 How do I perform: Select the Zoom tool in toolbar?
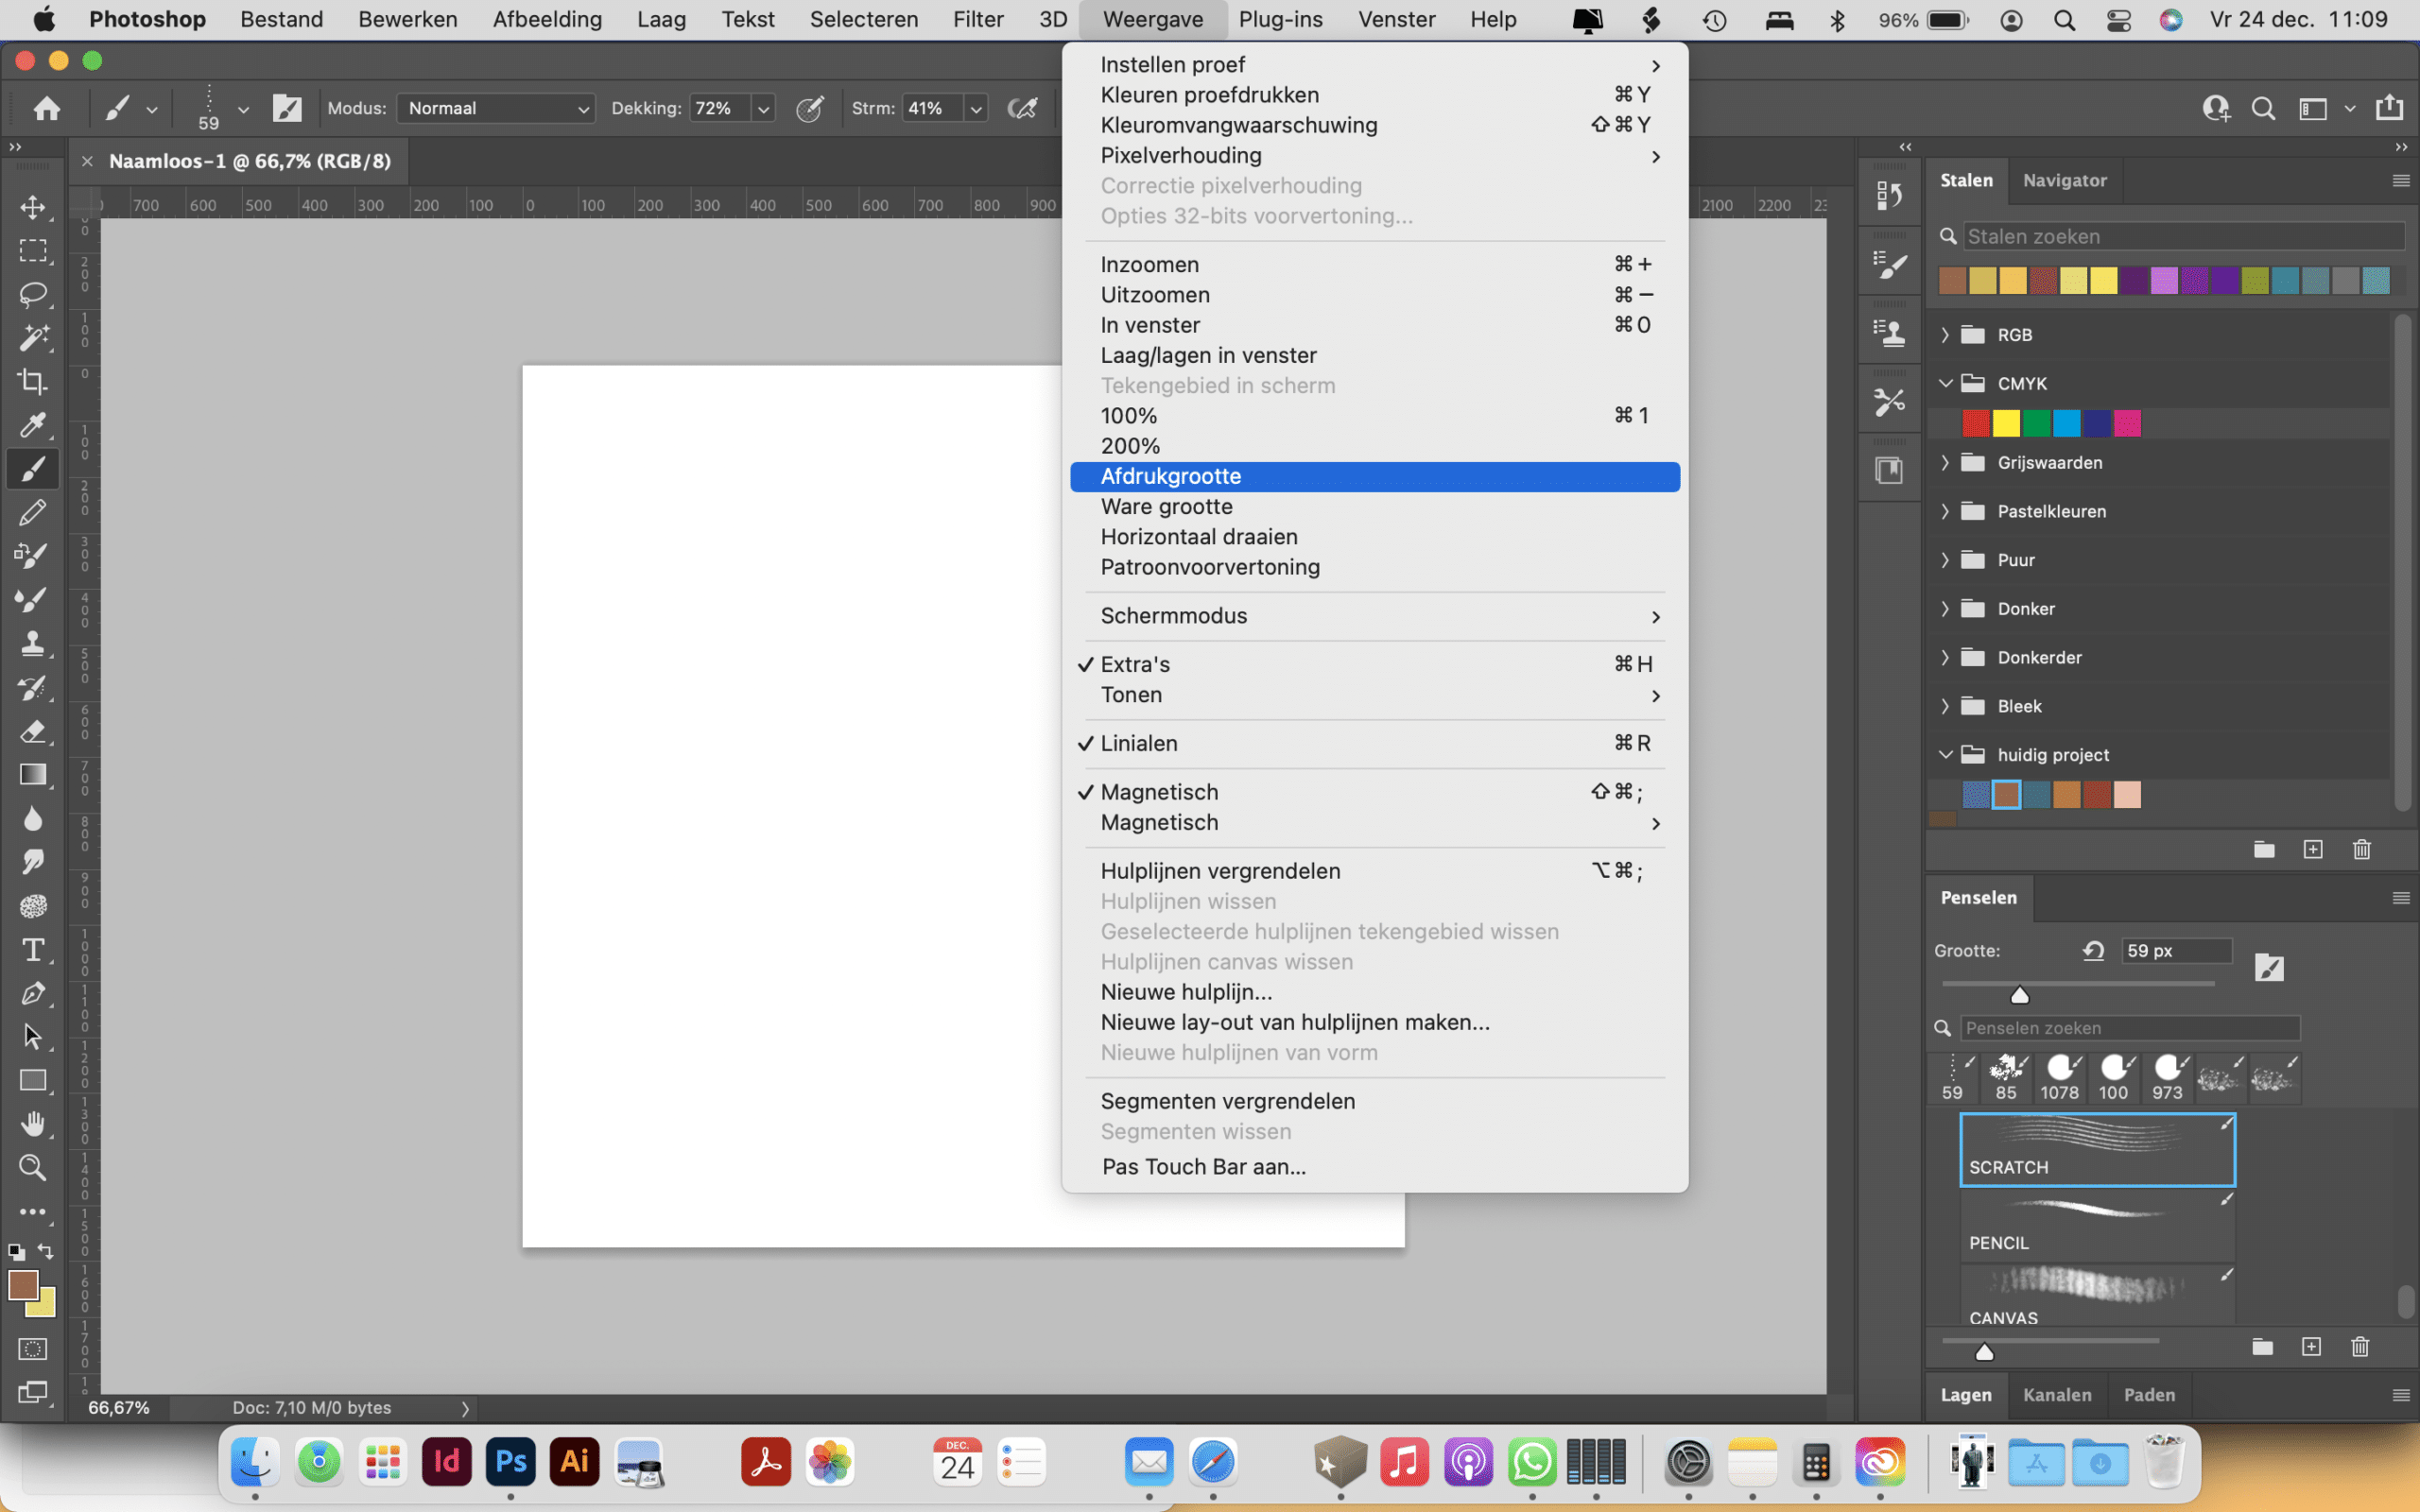[33, 1167]
